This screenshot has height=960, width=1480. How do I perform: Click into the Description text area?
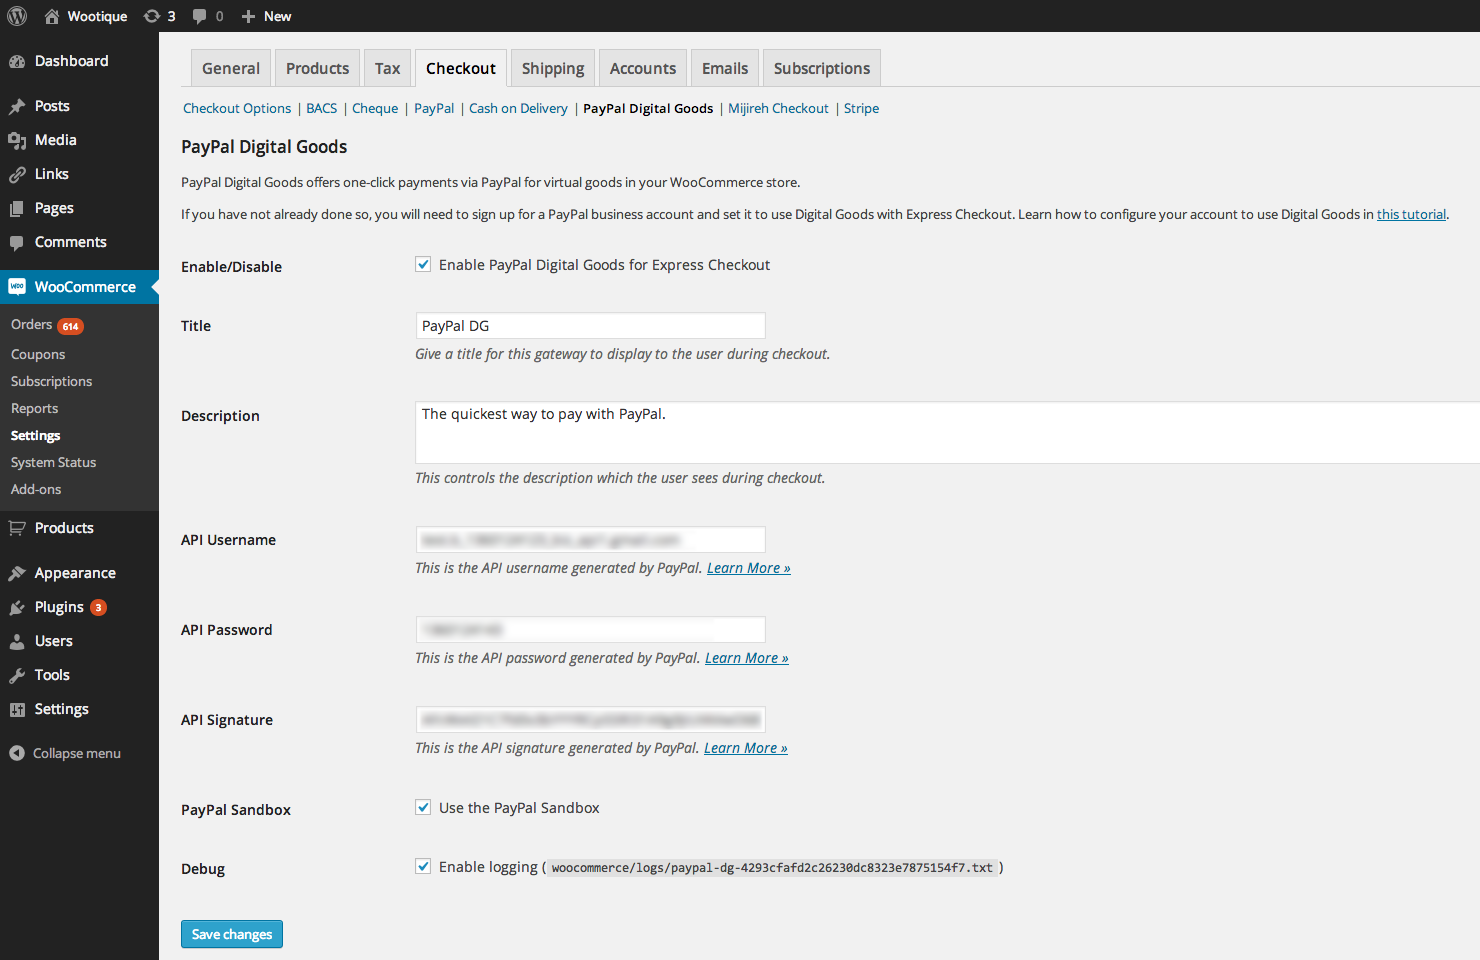(x=947, y=433)
